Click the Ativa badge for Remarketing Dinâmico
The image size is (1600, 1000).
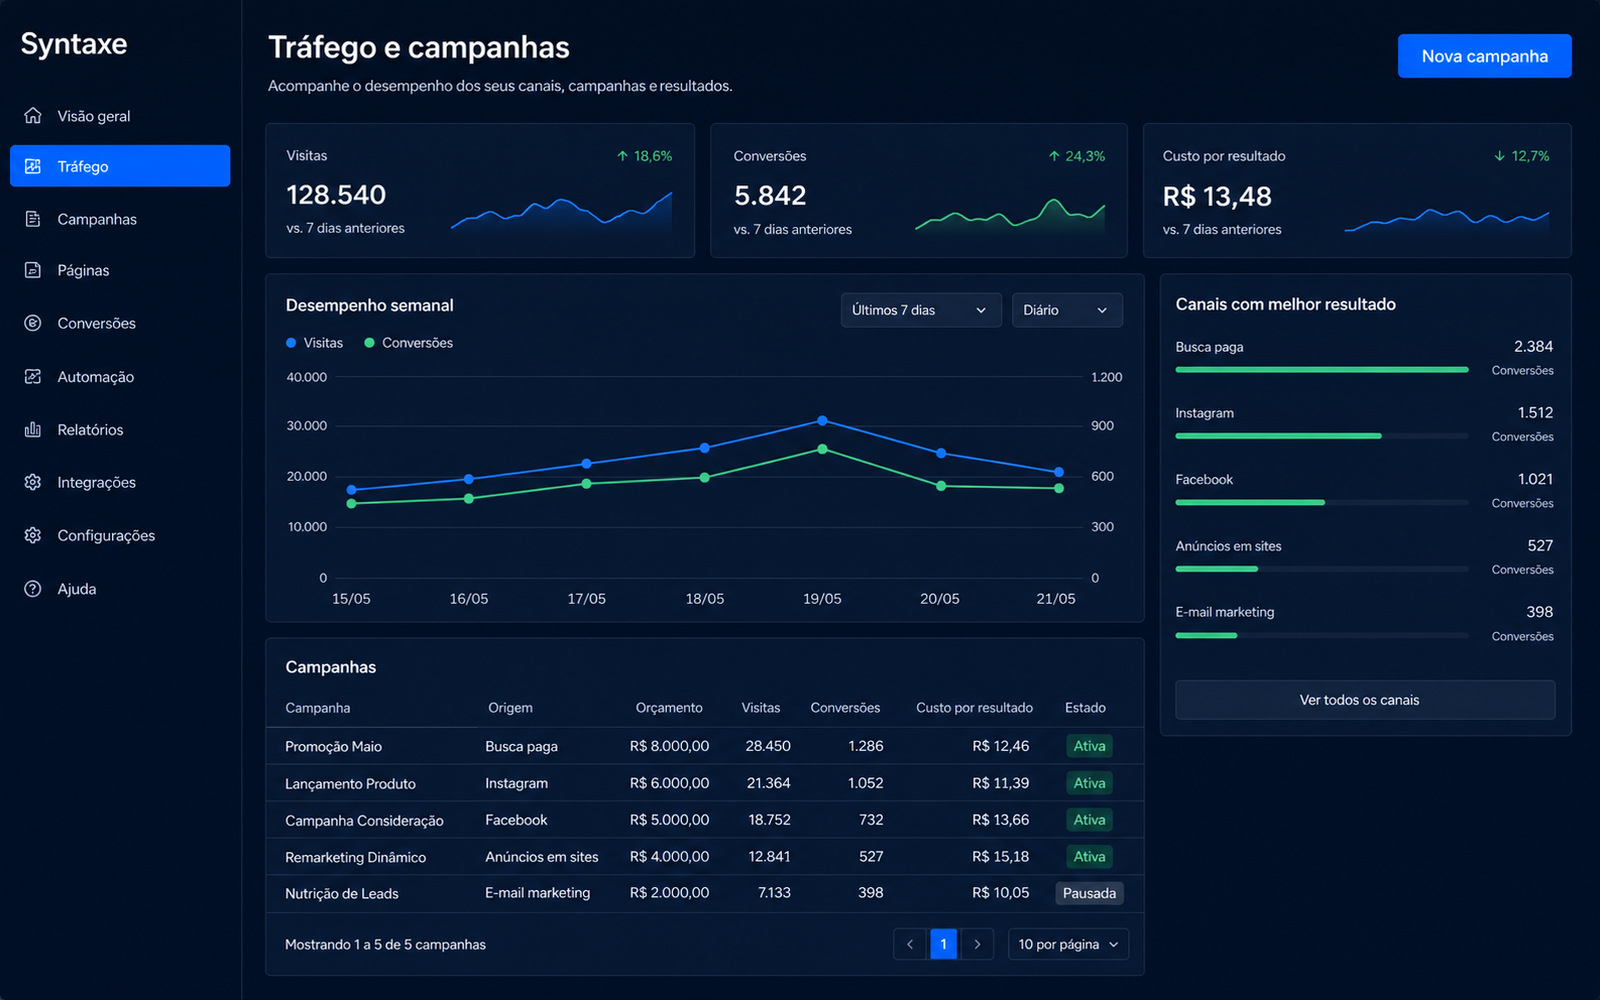pos(1089,857)
